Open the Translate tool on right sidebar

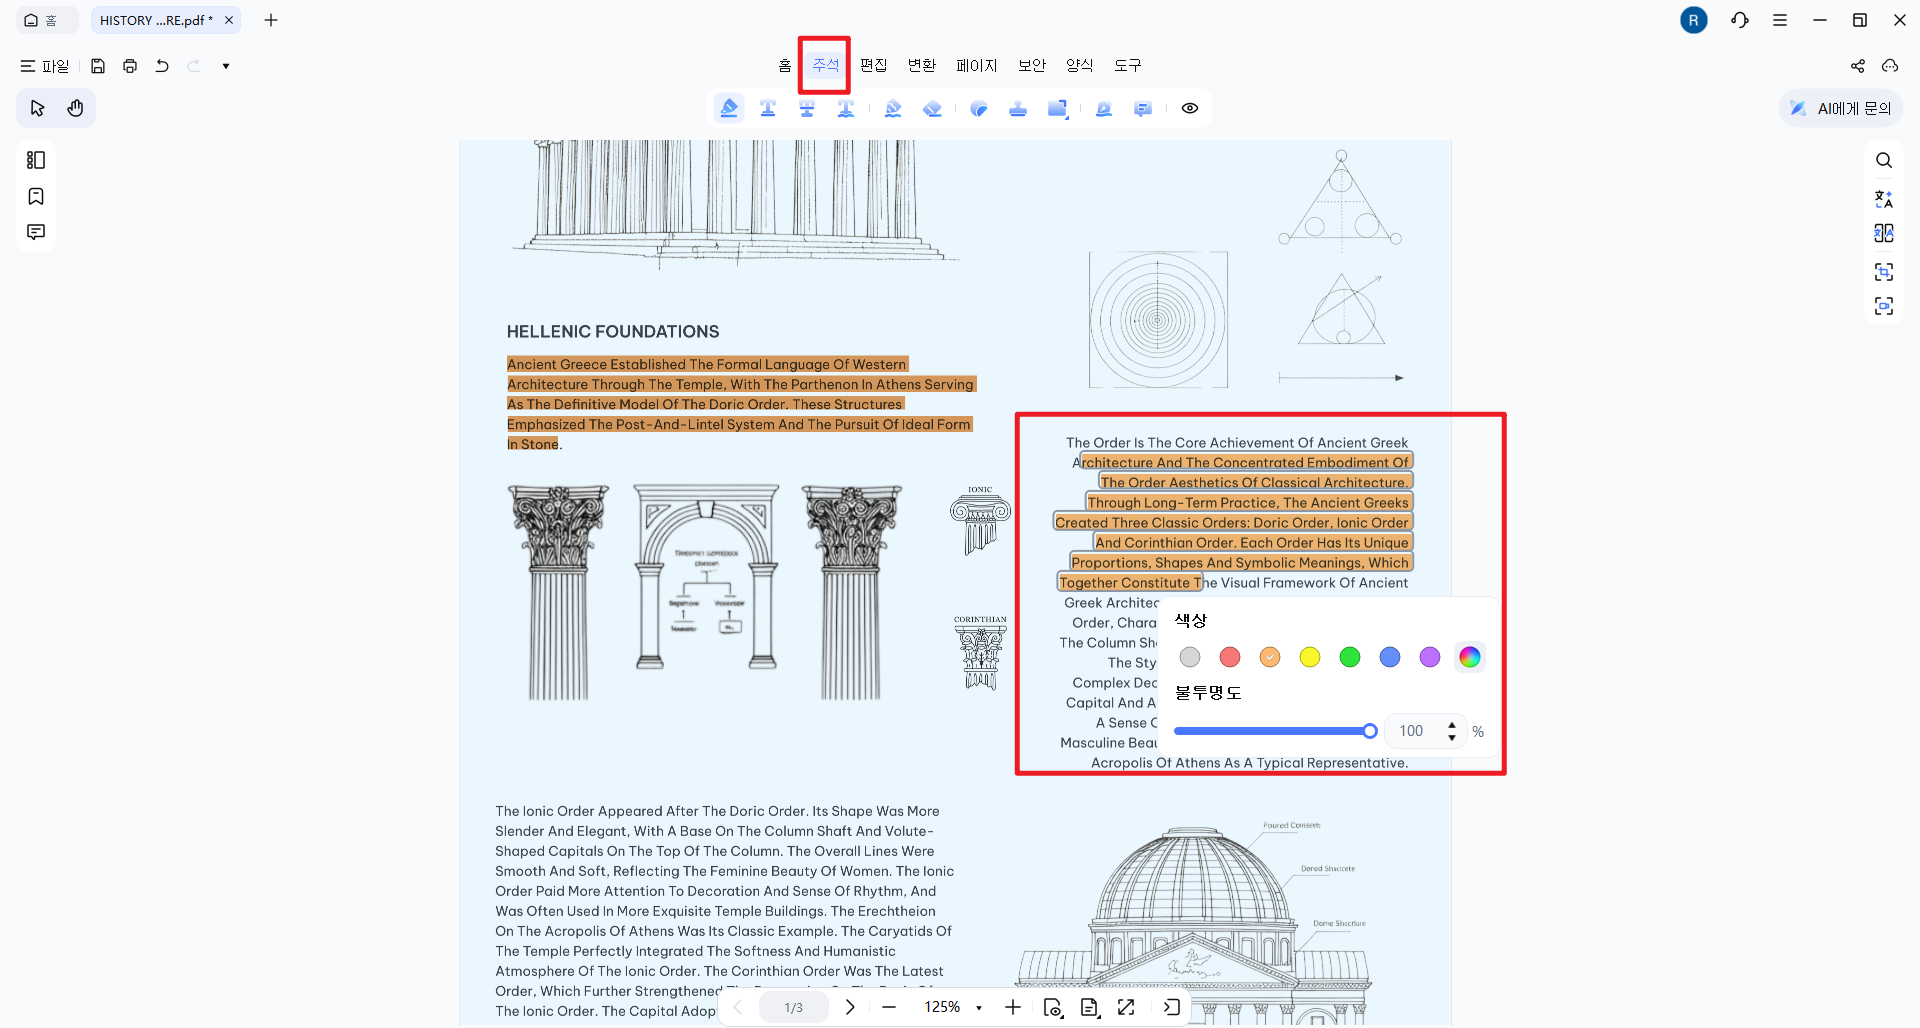(x=1884, y=198)
